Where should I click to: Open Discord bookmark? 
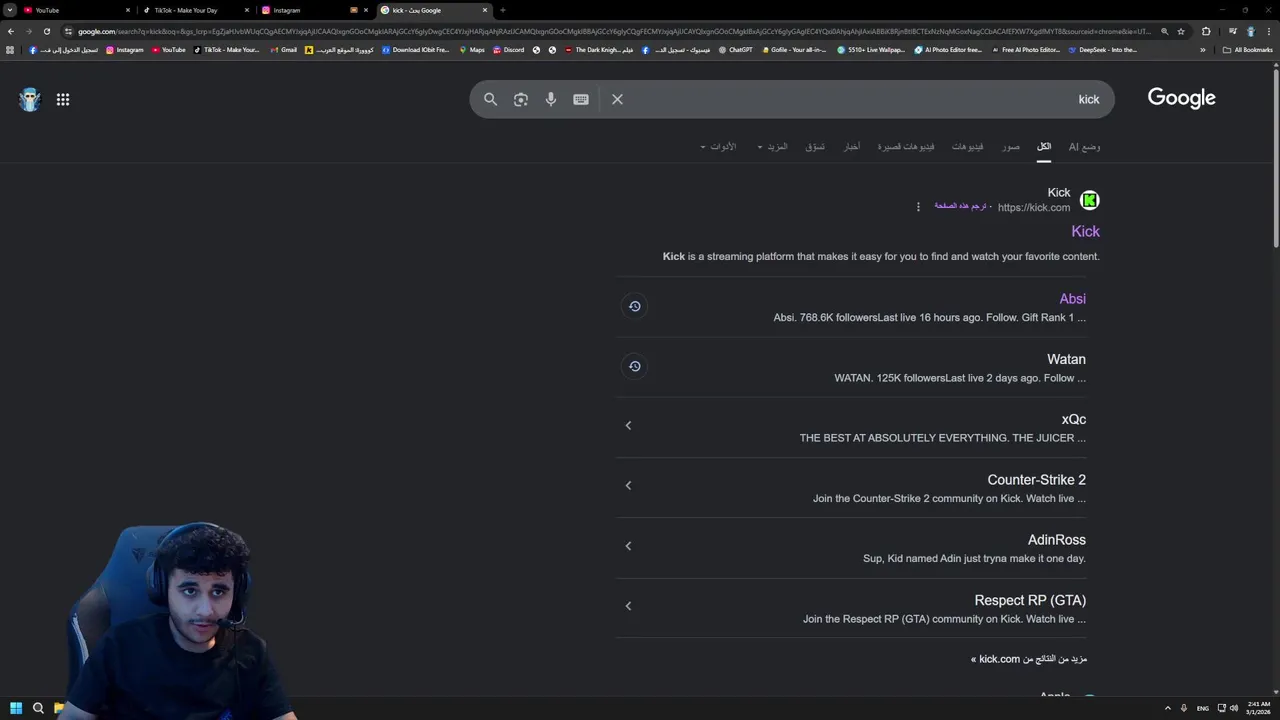(x=508, y=50)
